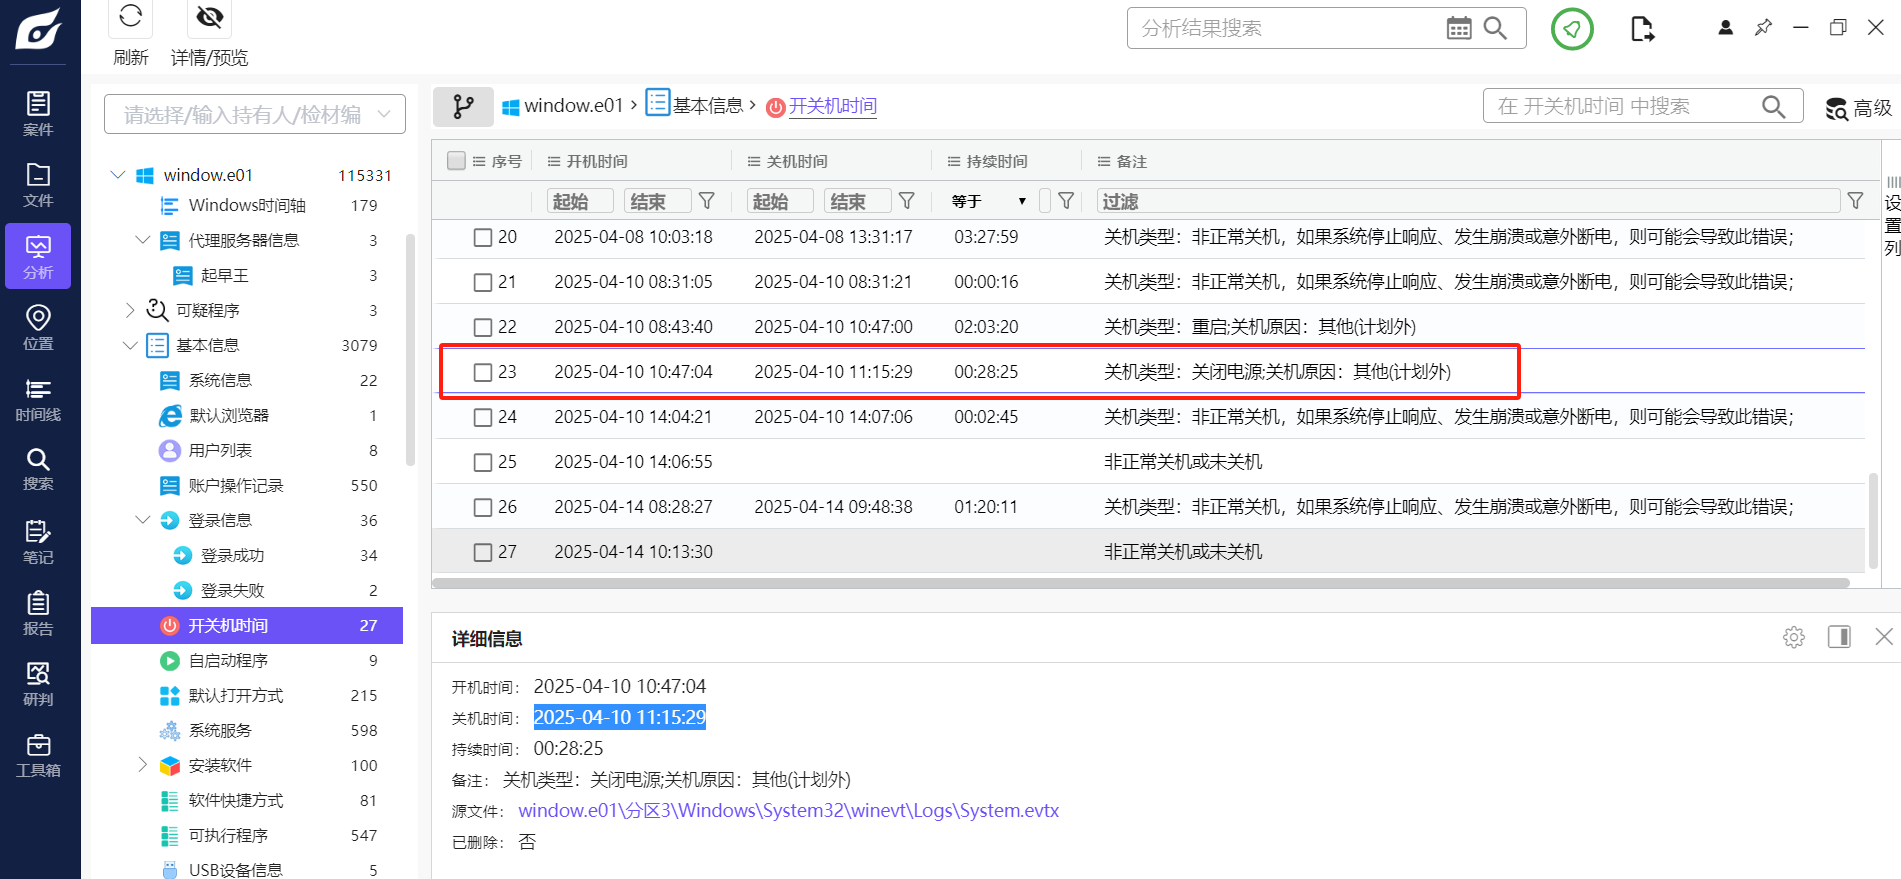This screenshot has height=879, width=1901.
Task: Click the green shield status icon
Action: point(1572,29)
